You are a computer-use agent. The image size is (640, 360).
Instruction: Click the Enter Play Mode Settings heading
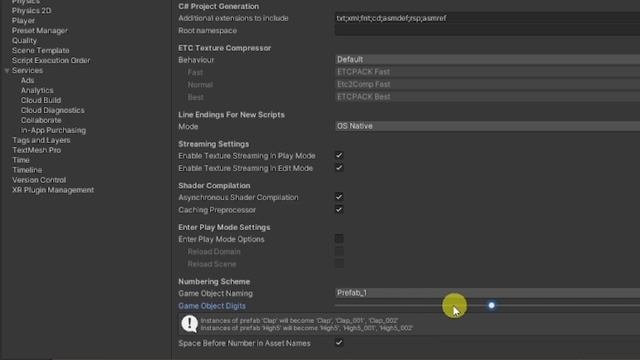[x=224, y=227]
